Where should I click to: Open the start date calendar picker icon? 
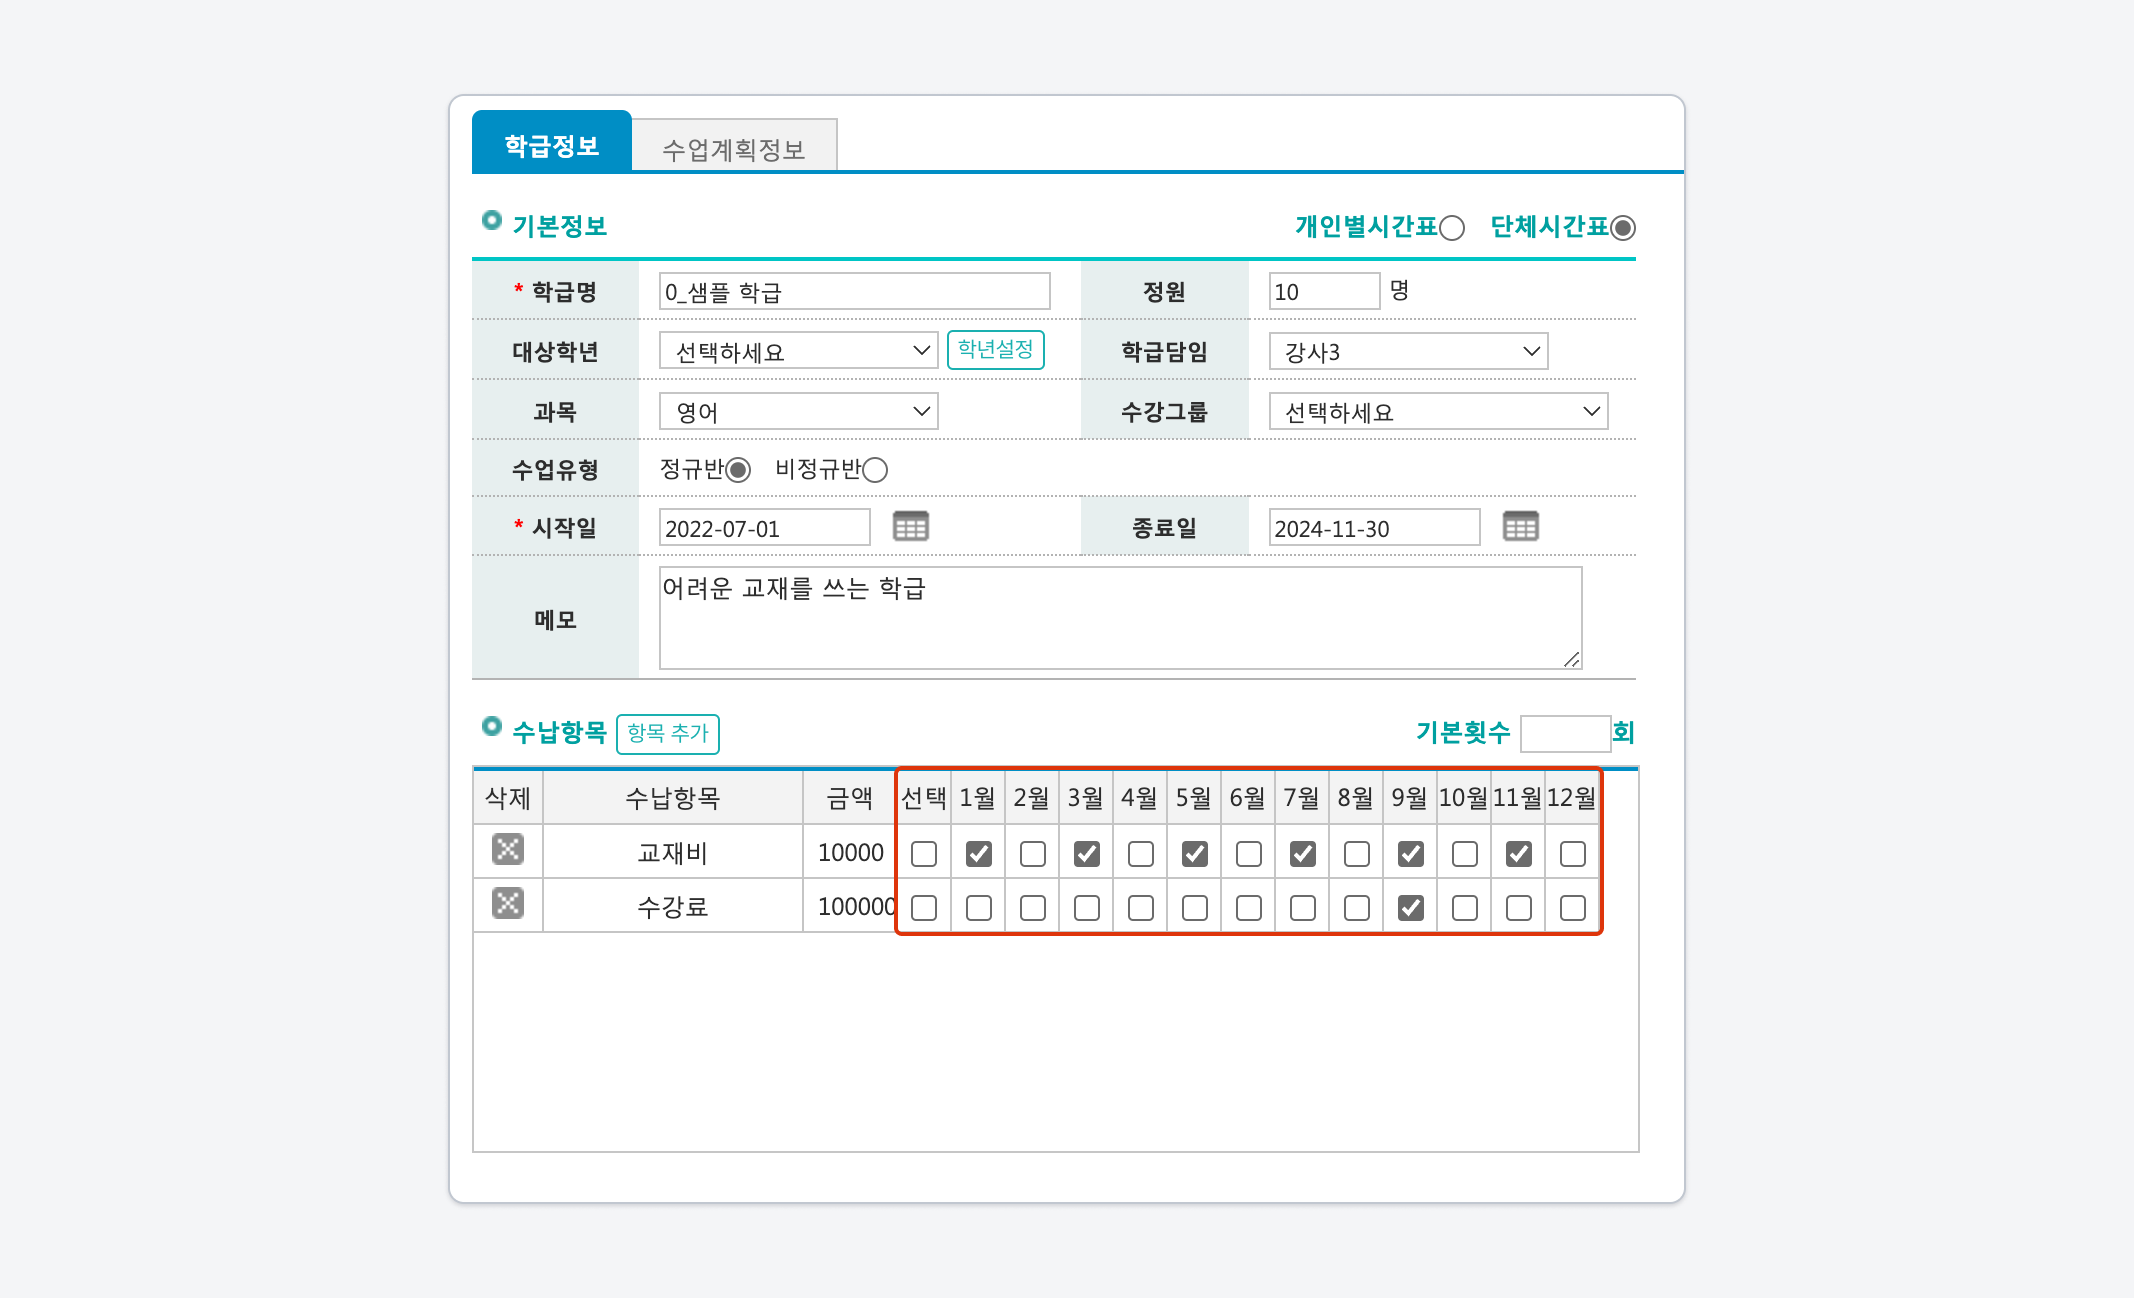click(x=910, y=526)
